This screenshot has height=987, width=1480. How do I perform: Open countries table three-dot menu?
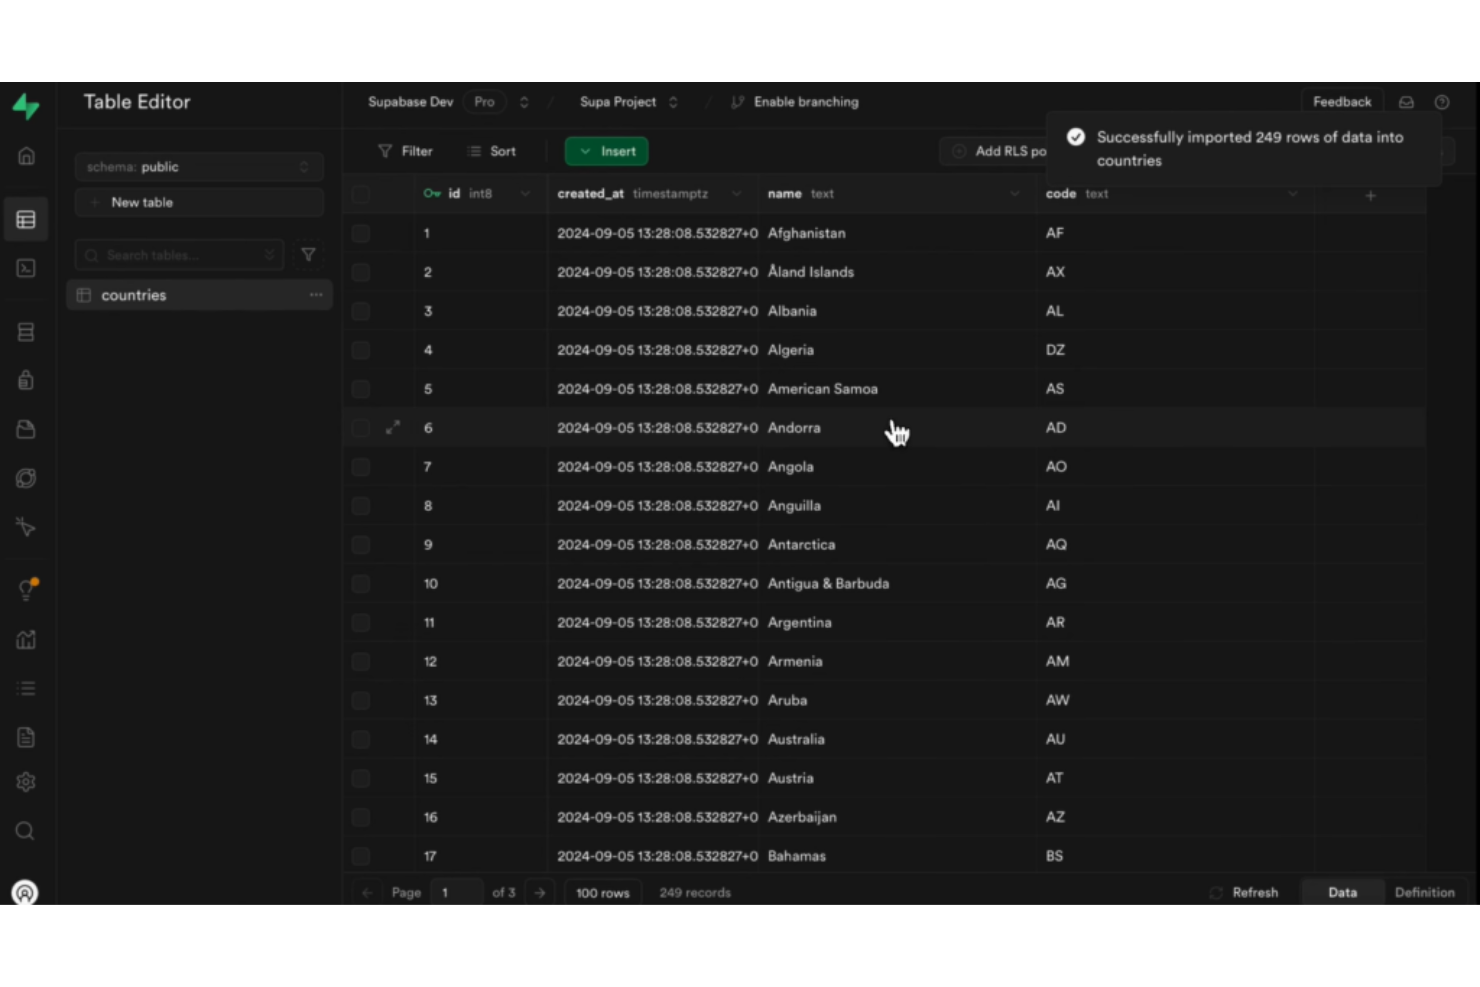click(x=316, y=295)
